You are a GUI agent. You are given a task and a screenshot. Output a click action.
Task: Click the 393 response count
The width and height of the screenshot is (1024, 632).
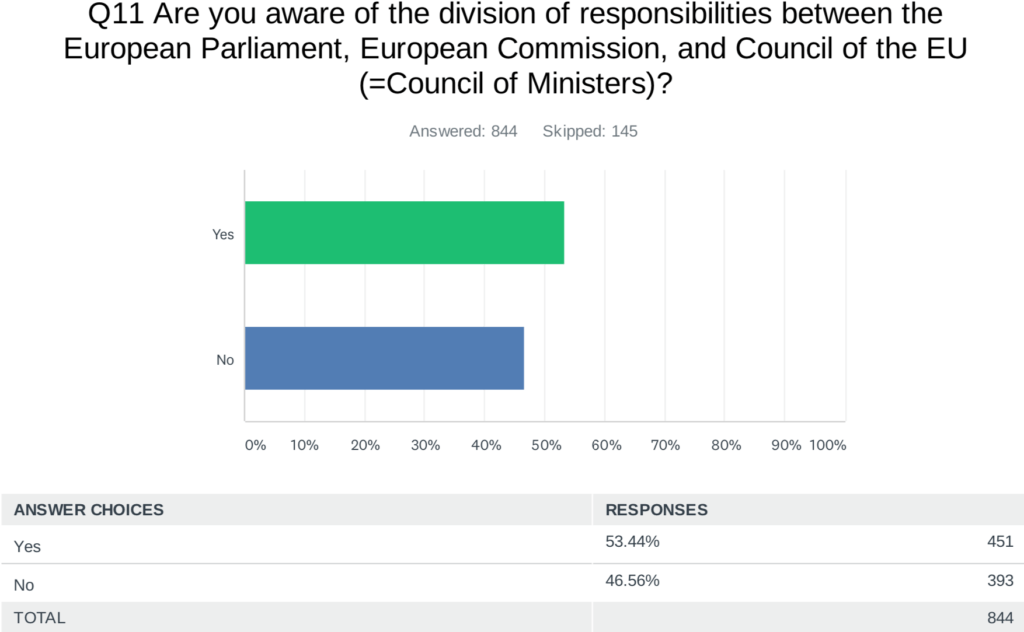click(x=1000, y=579)
